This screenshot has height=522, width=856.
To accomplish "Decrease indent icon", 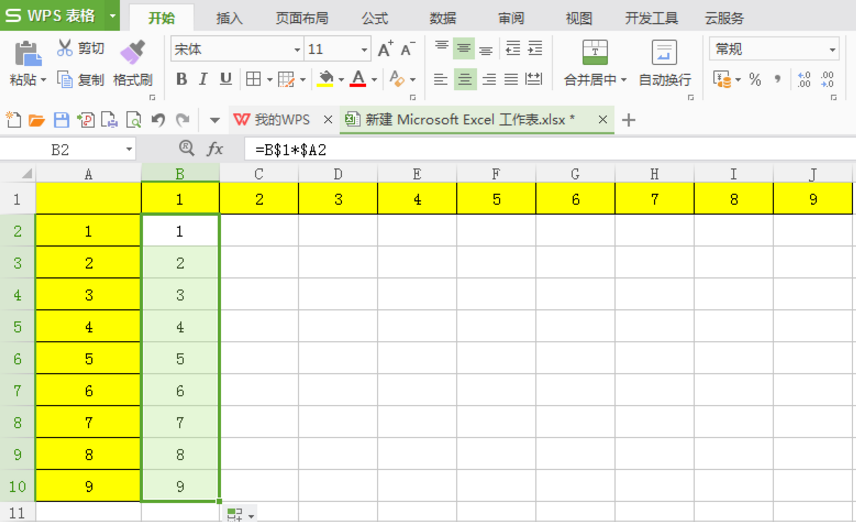I will click(x=513, y=49).
